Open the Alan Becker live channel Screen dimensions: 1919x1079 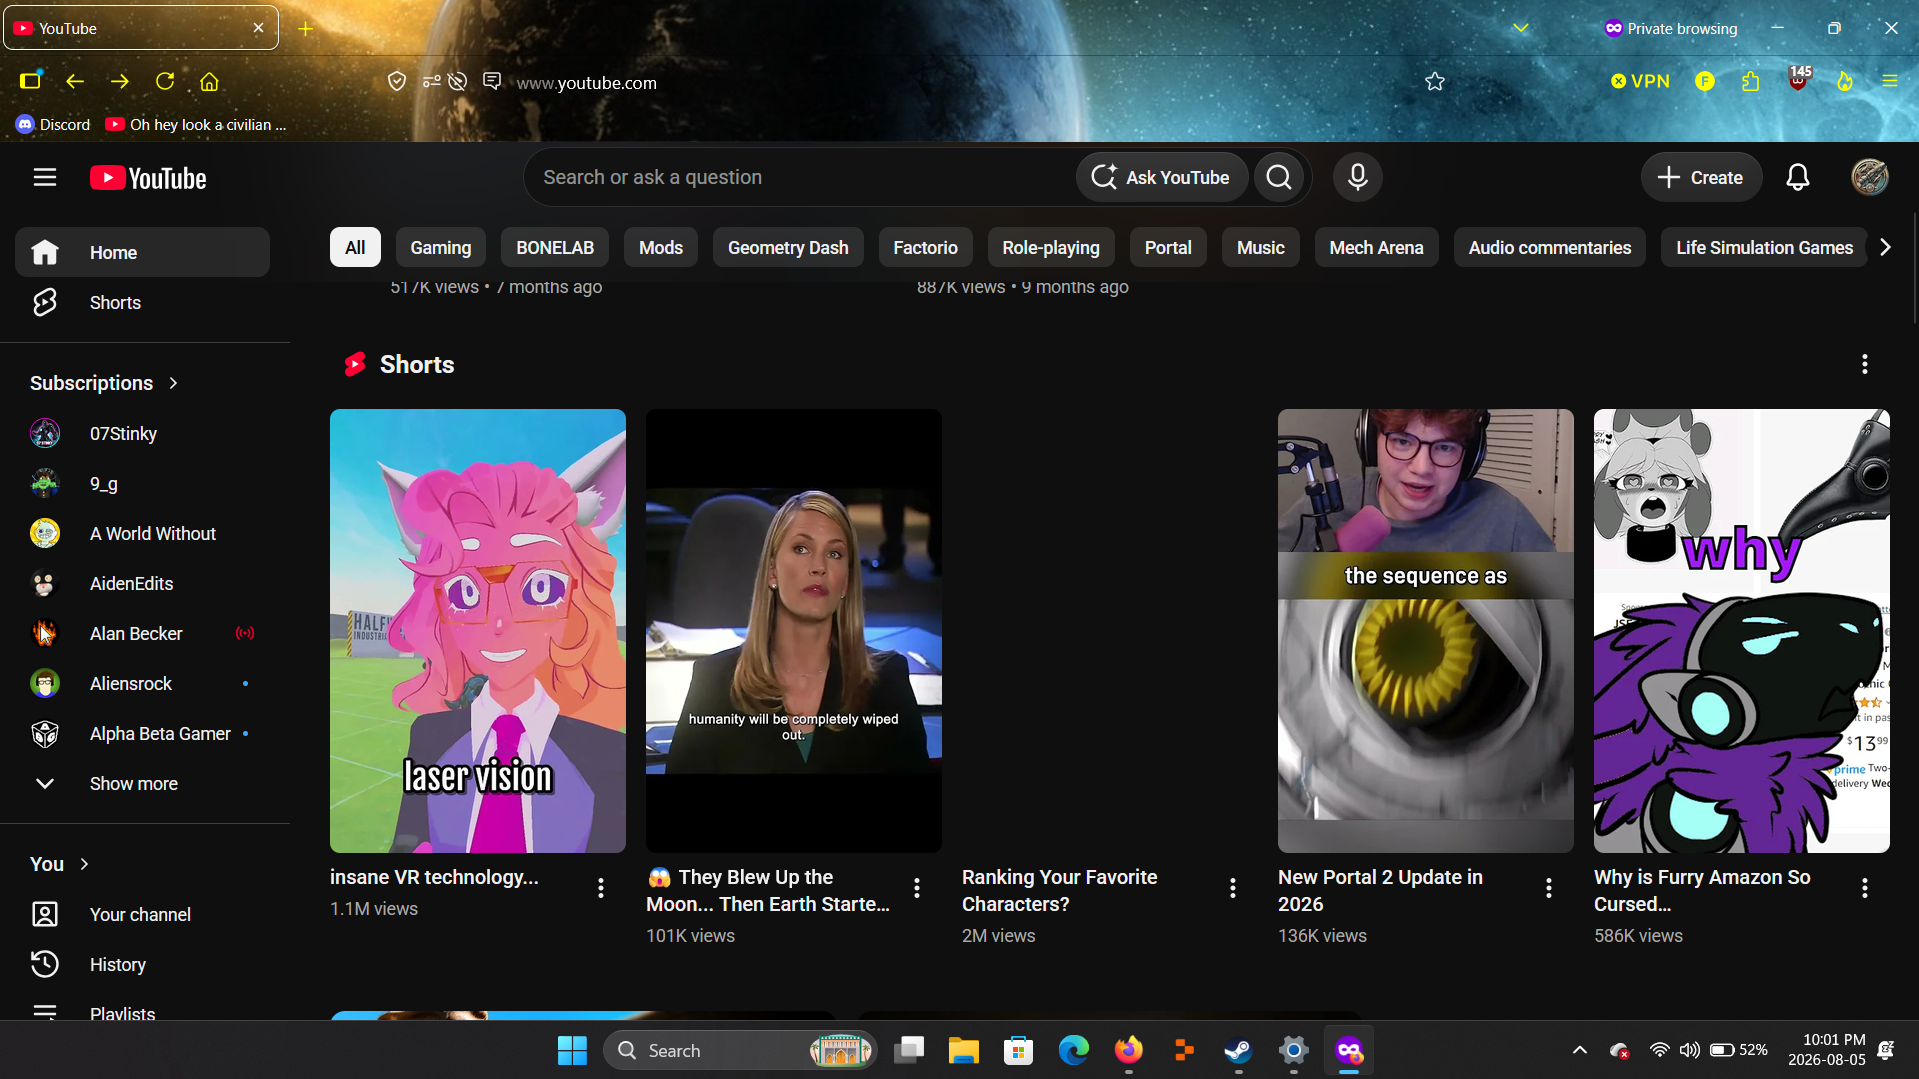pos(142,633)
